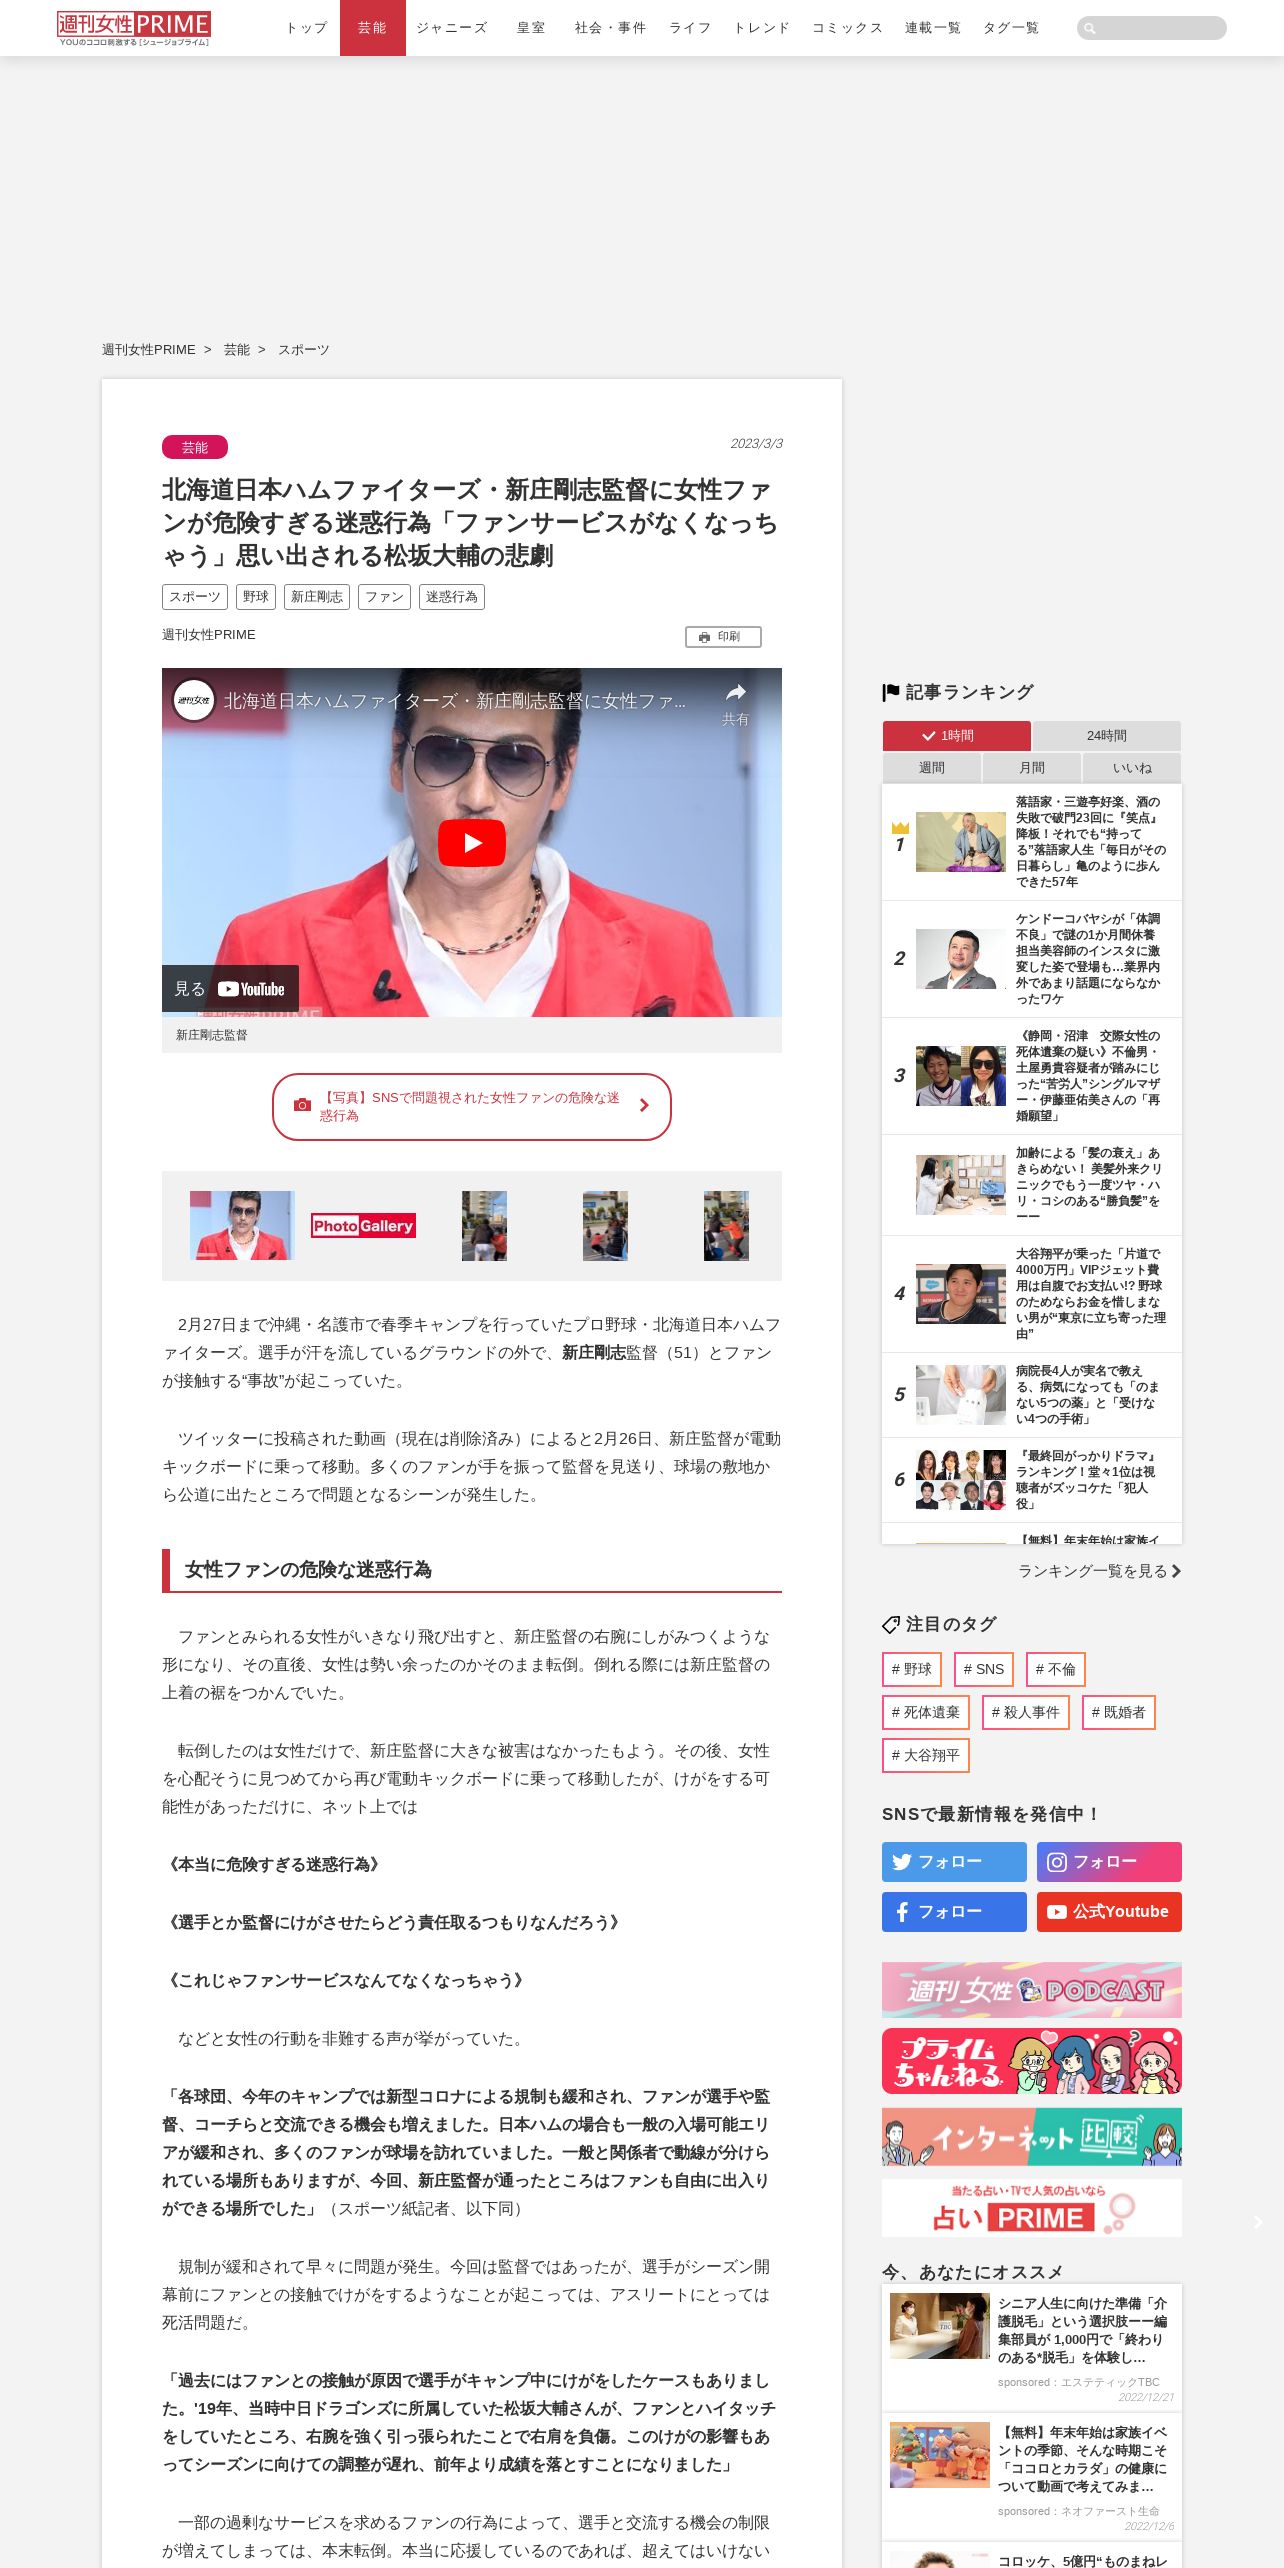Open the タグ一覧 menu item
The width and height of the screenshot is (1284, 2568).
[1011, 28]
